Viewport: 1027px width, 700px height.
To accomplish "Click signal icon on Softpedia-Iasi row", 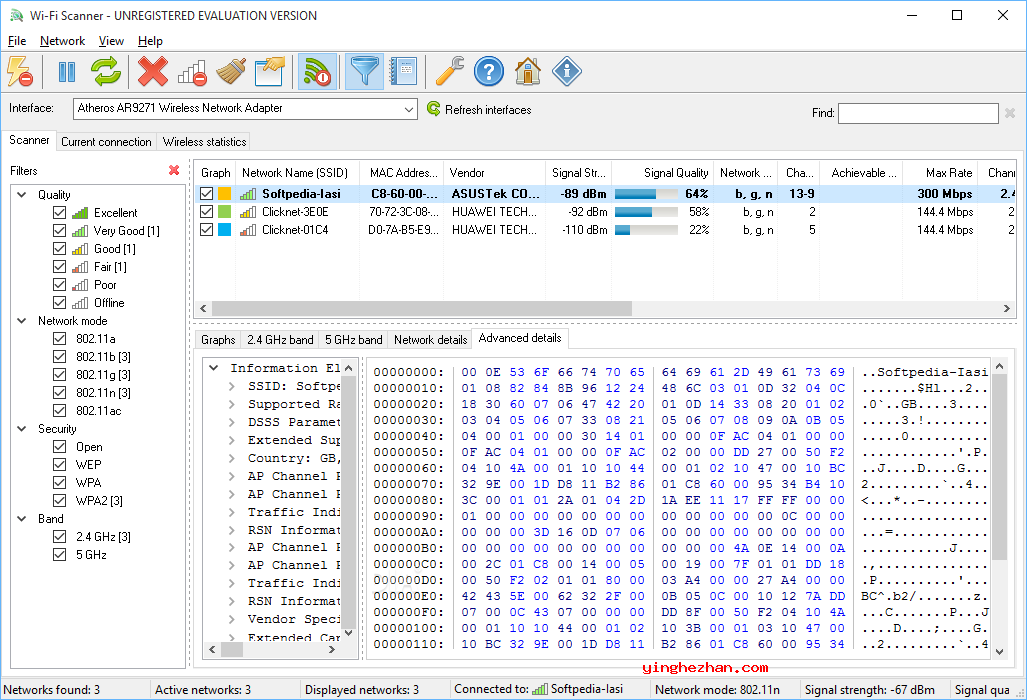I will (x=248, y=194).
